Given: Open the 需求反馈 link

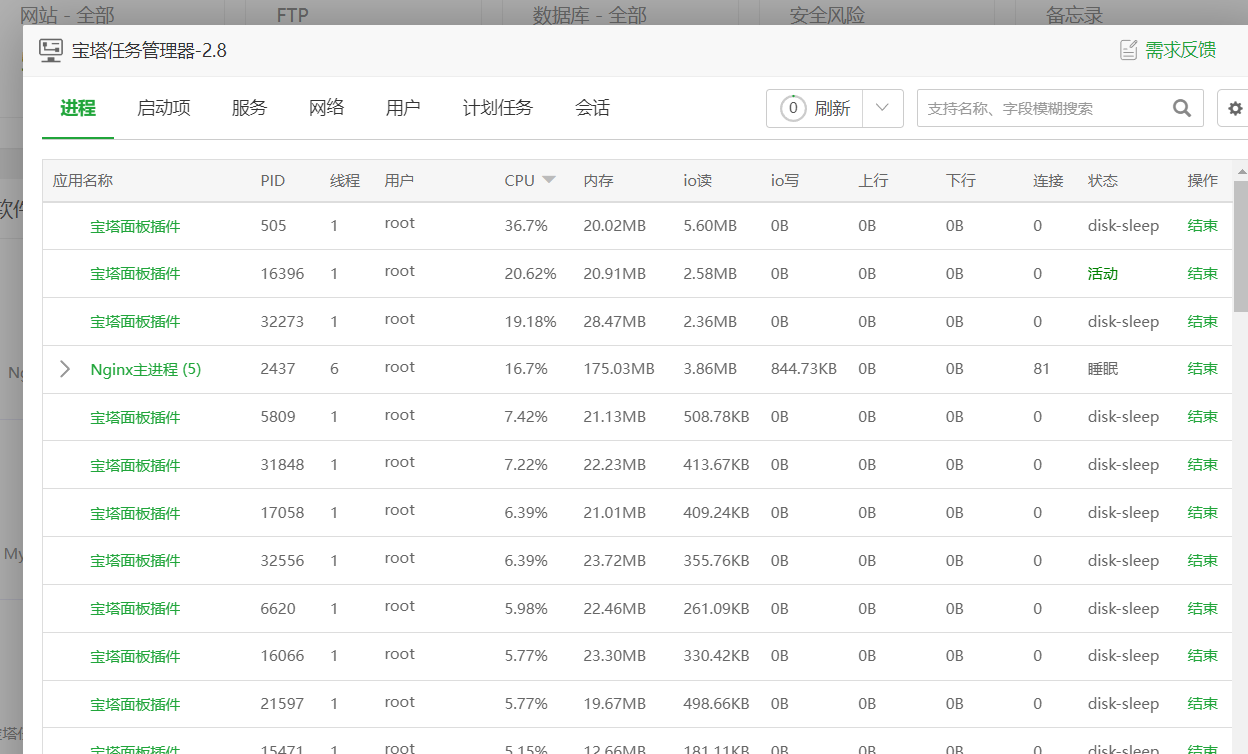Looking at the screenshot, I should (x=1181, y=50).
